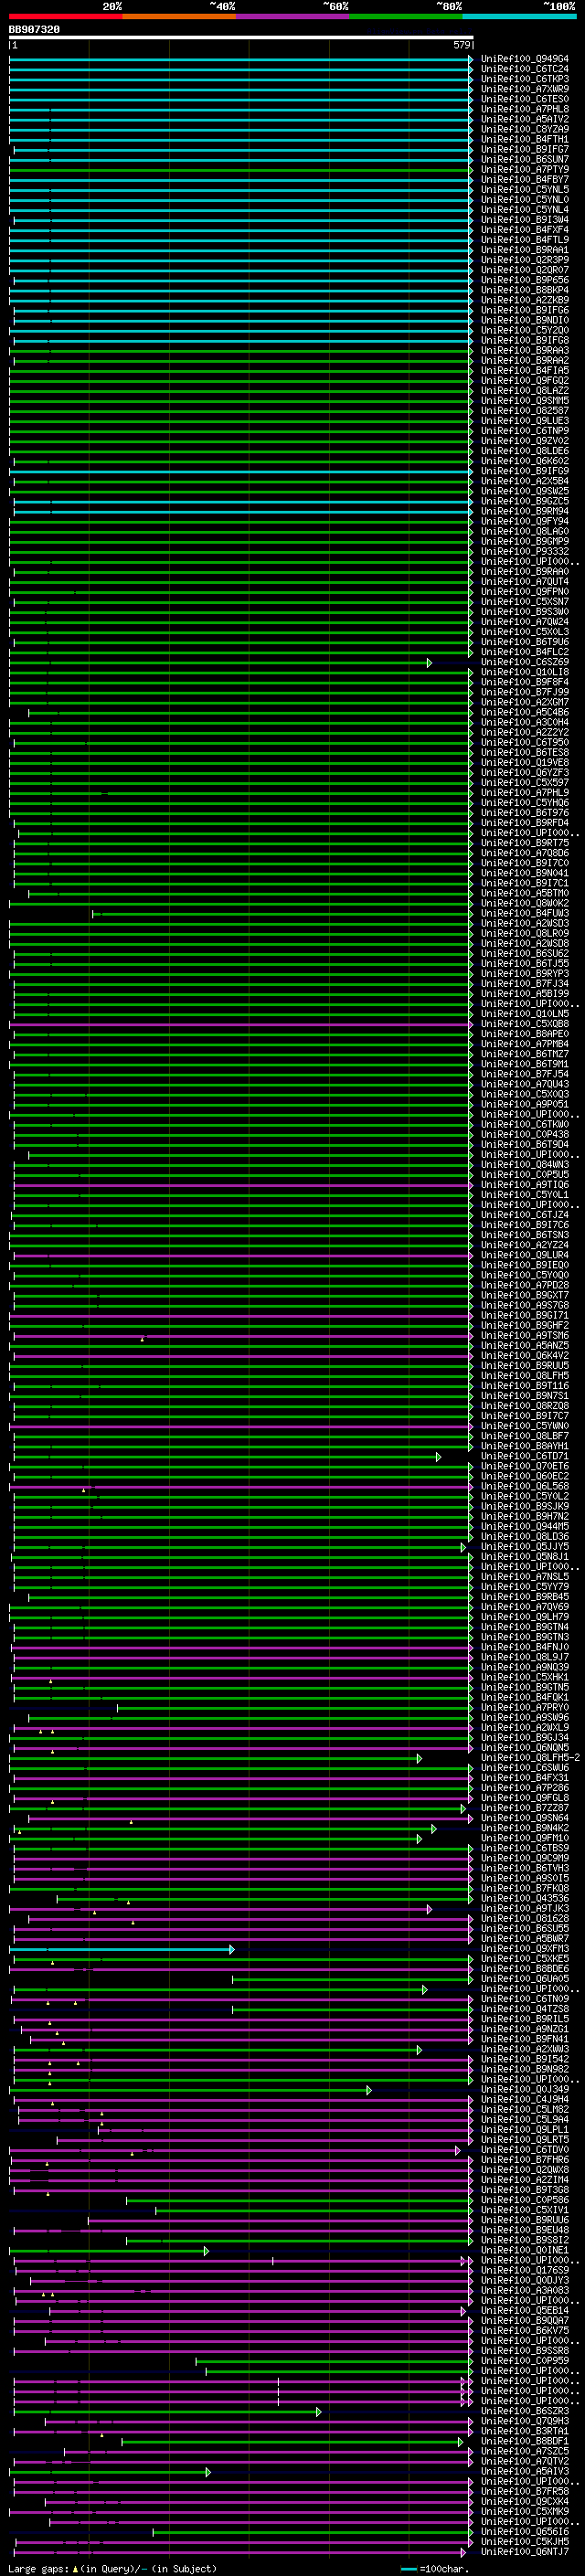Viewport: 585px width, 2576px height.
Task: Open hit UniRef100_B4FBY7
Action: click(525, 180)
